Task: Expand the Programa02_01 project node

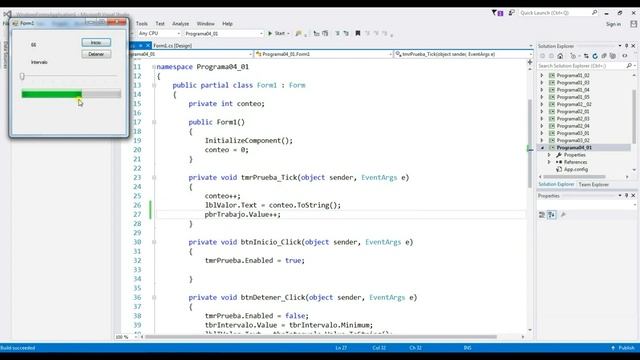Action: pyautogui.click(x=542, y=111)
